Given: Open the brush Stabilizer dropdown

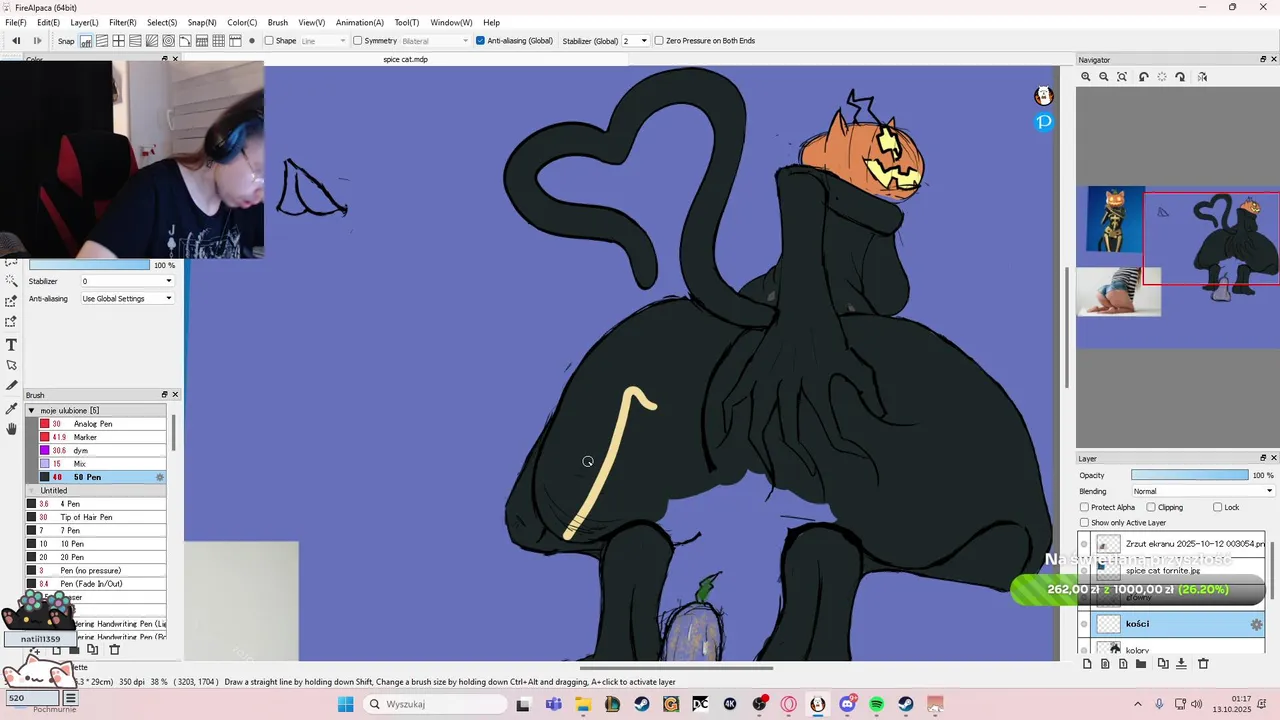Looking at the screenshot, I should click(127, 281).
